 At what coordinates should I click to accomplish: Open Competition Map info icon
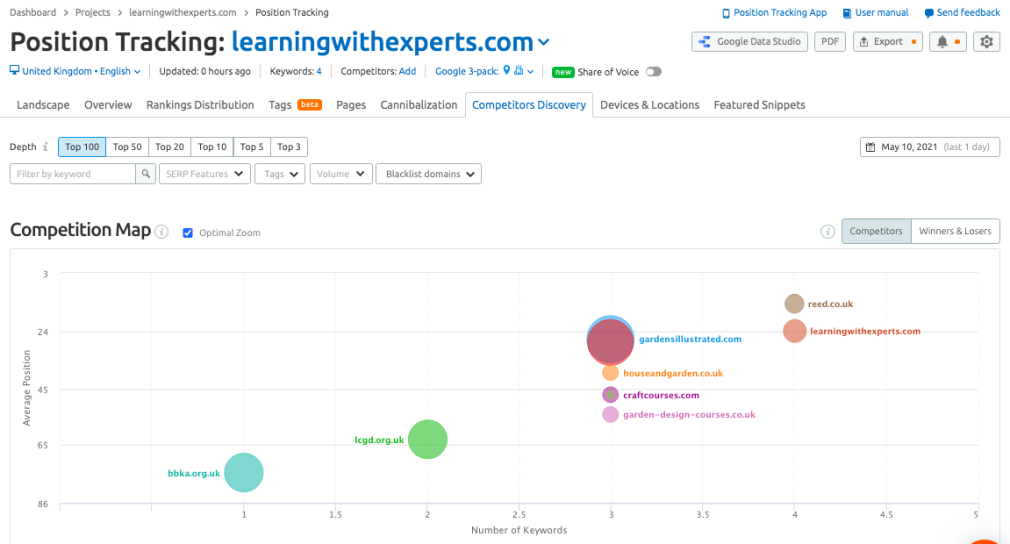[162, 232]
